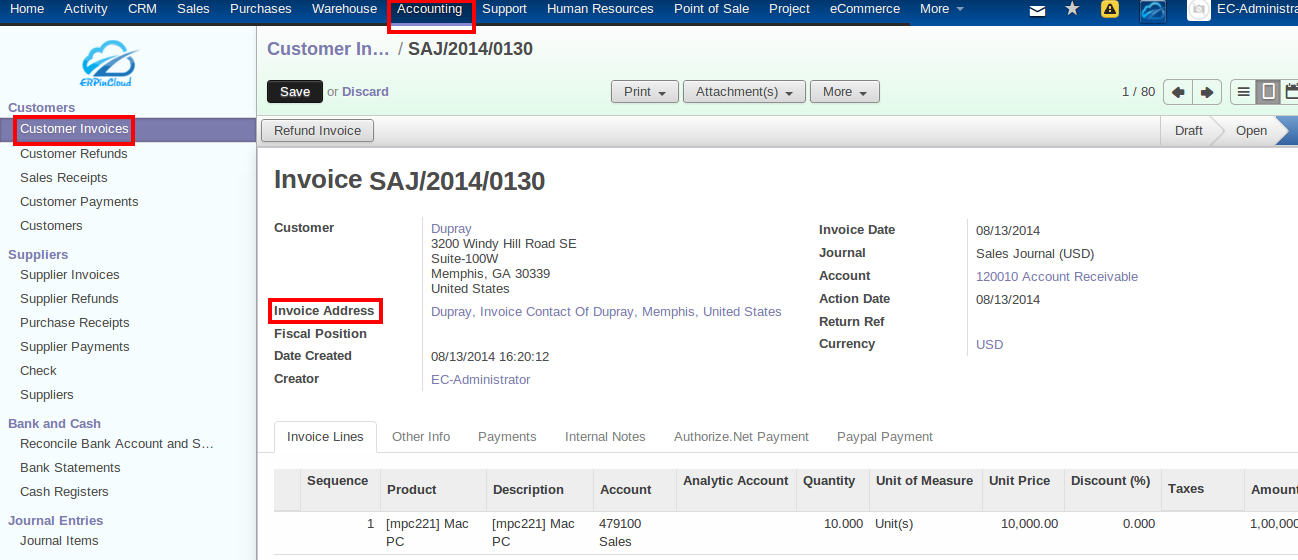The image size is (1298, 560).
Task: Switch to list view icon
Action: click(x=1243, y=92)
